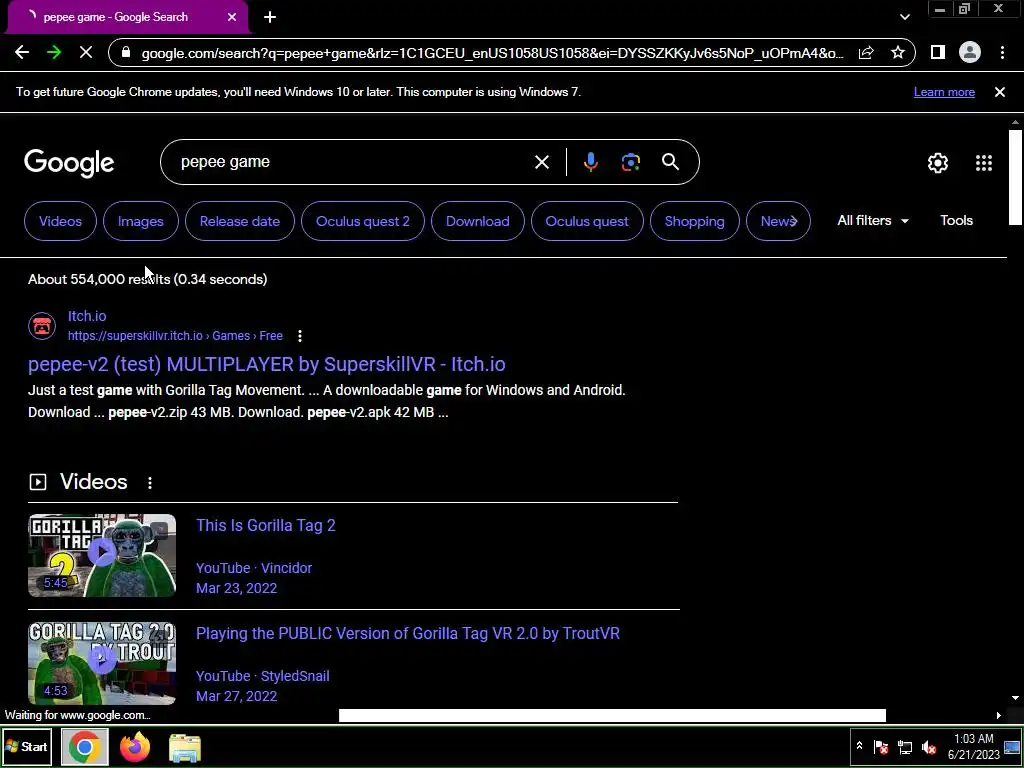Play This Is Gorilla Tag 2 thumbnail
The width and height of the screenshot is (1024, 768).
[x=102, y=555]
